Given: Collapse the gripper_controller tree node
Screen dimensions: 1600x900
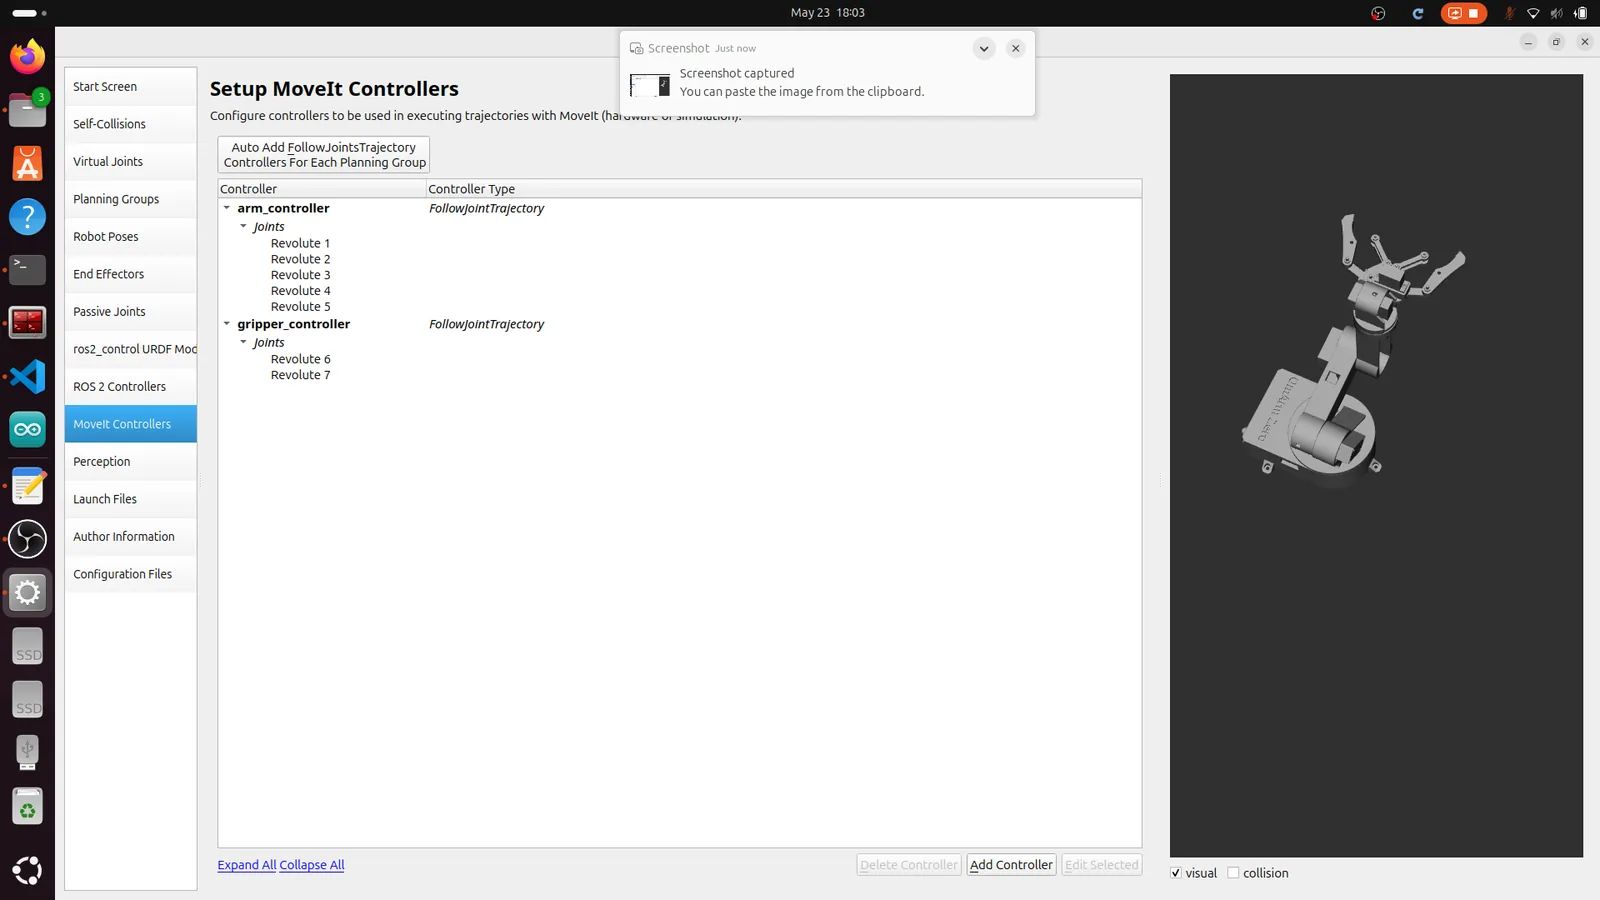Looking at the screenshot, I should click(227, 324).
